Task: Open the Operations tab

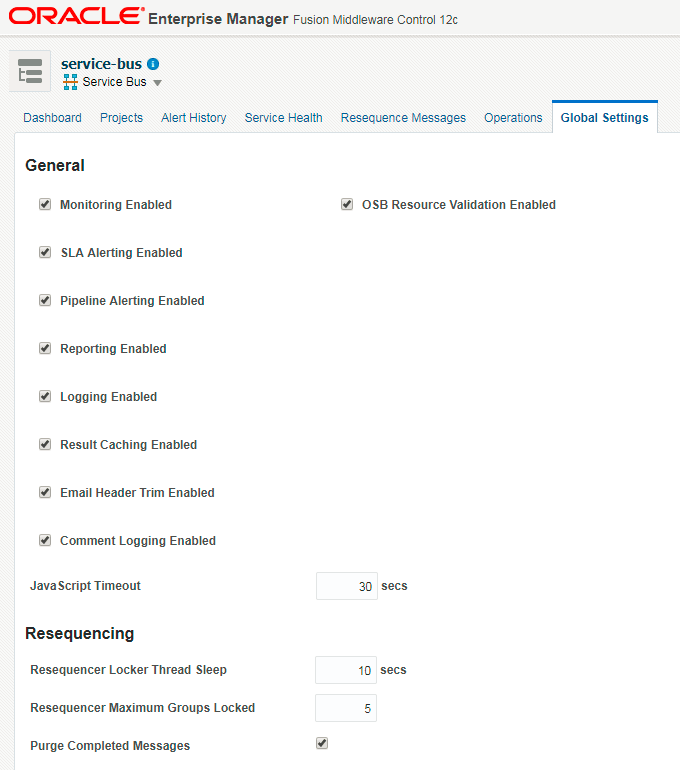Action: tap(513, 118)
